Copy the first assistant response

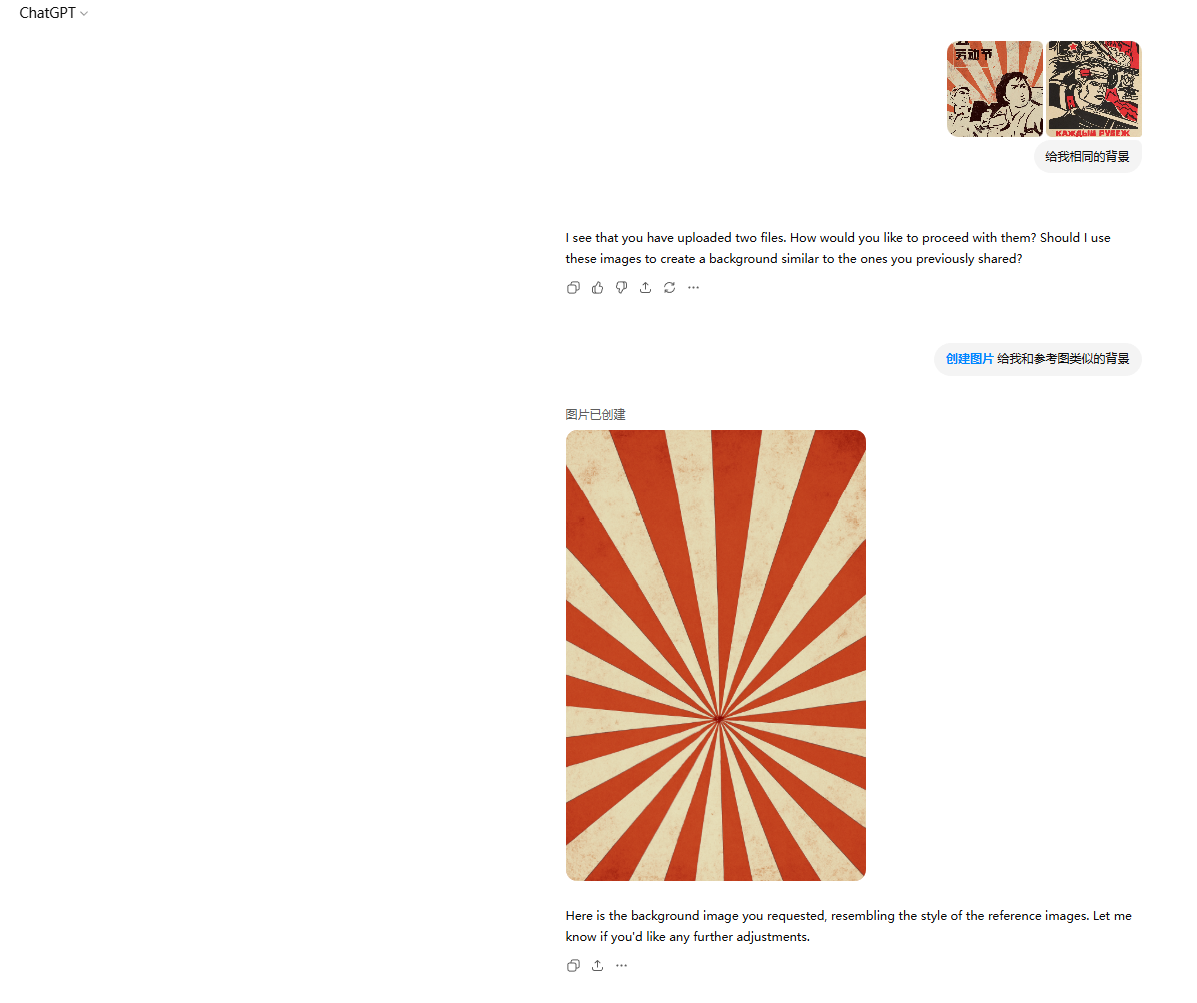[573, 288]
